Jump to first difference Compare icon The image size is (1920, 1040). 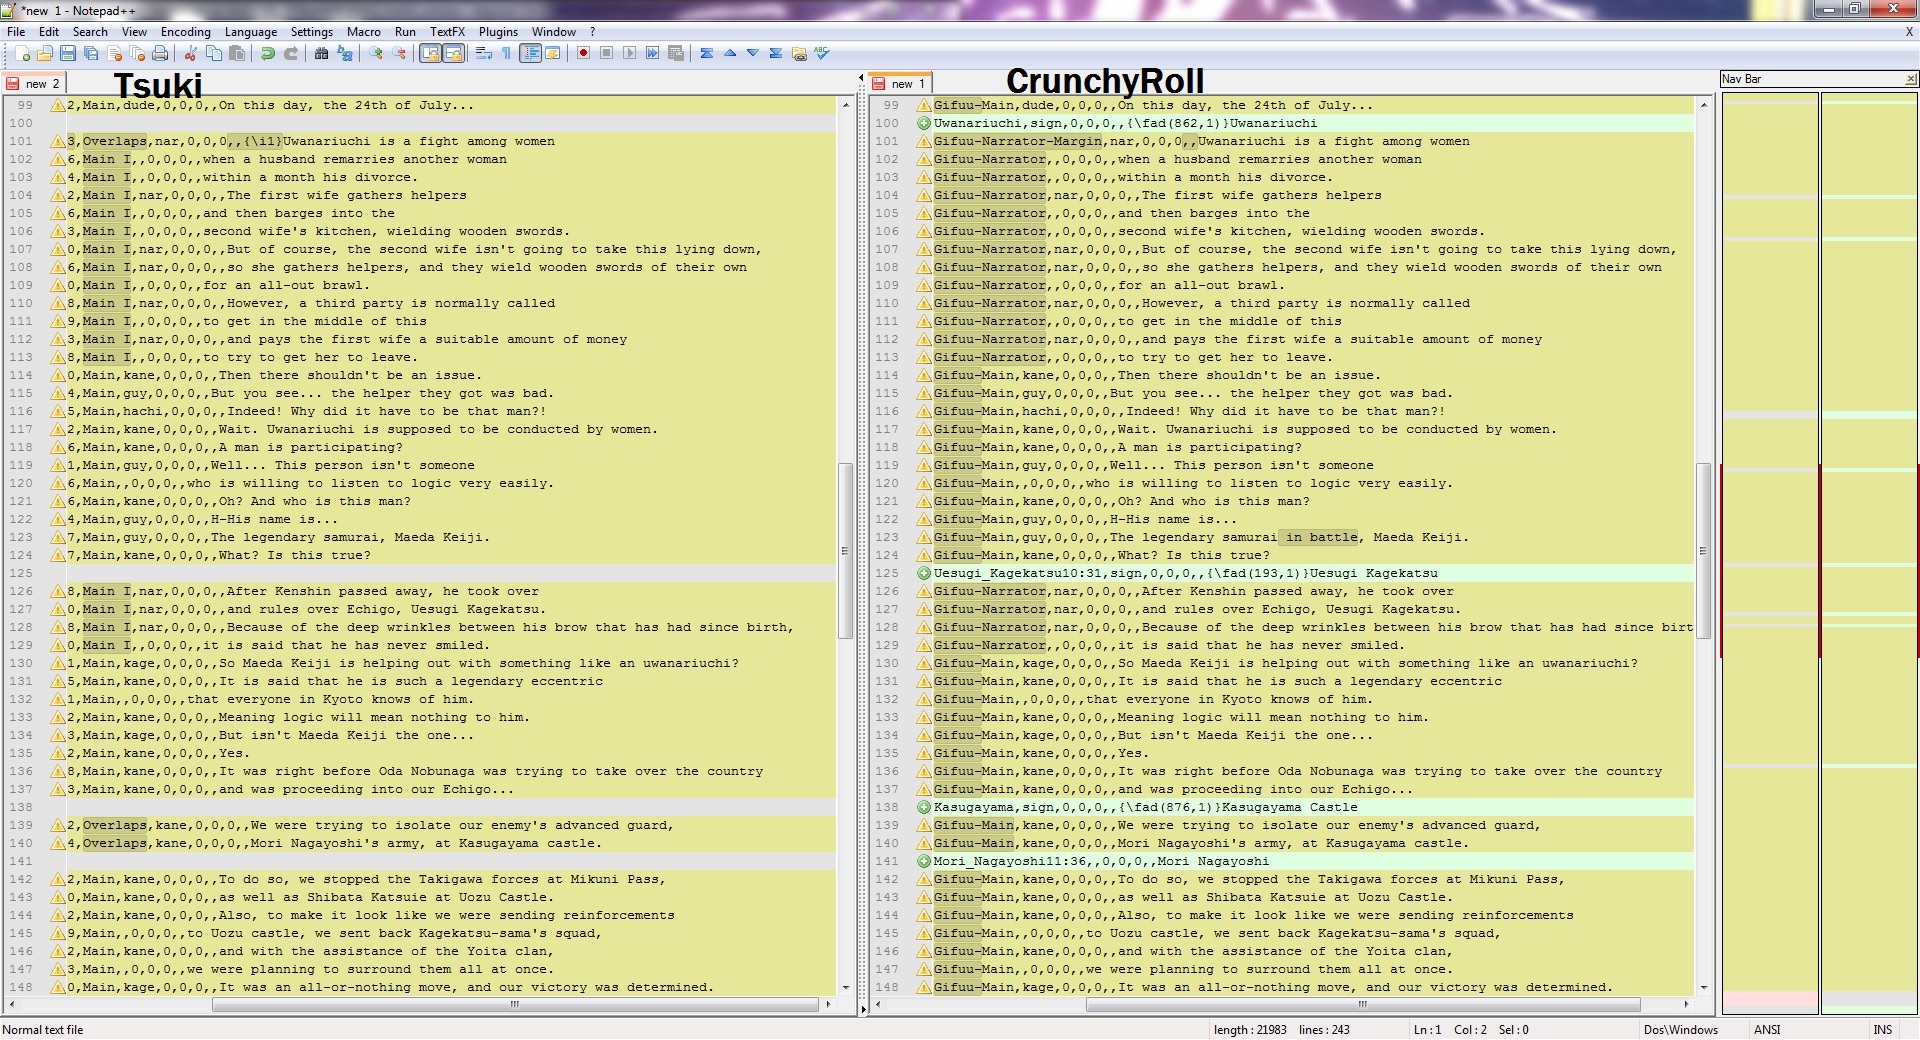tap(707, 54)
